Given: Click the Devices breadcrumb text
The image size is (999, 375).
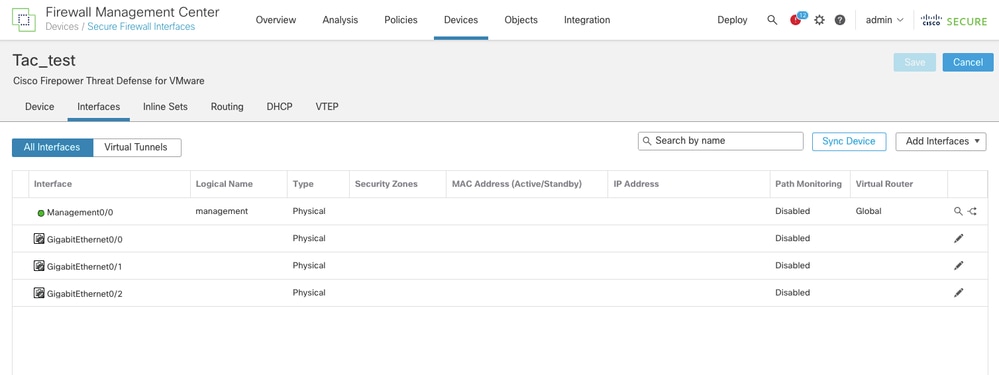Looking at the screenshot, I should click(x=62, y=27).
